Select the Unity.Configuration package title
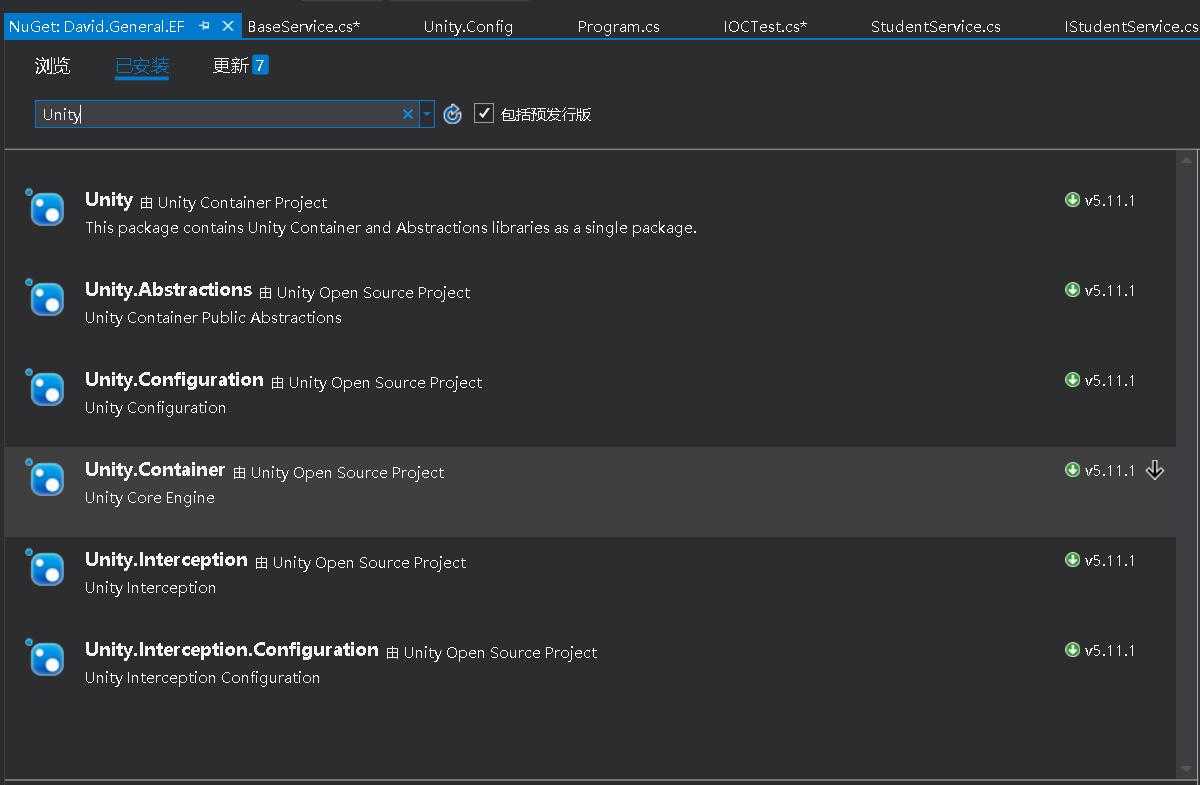 [174, 380]
